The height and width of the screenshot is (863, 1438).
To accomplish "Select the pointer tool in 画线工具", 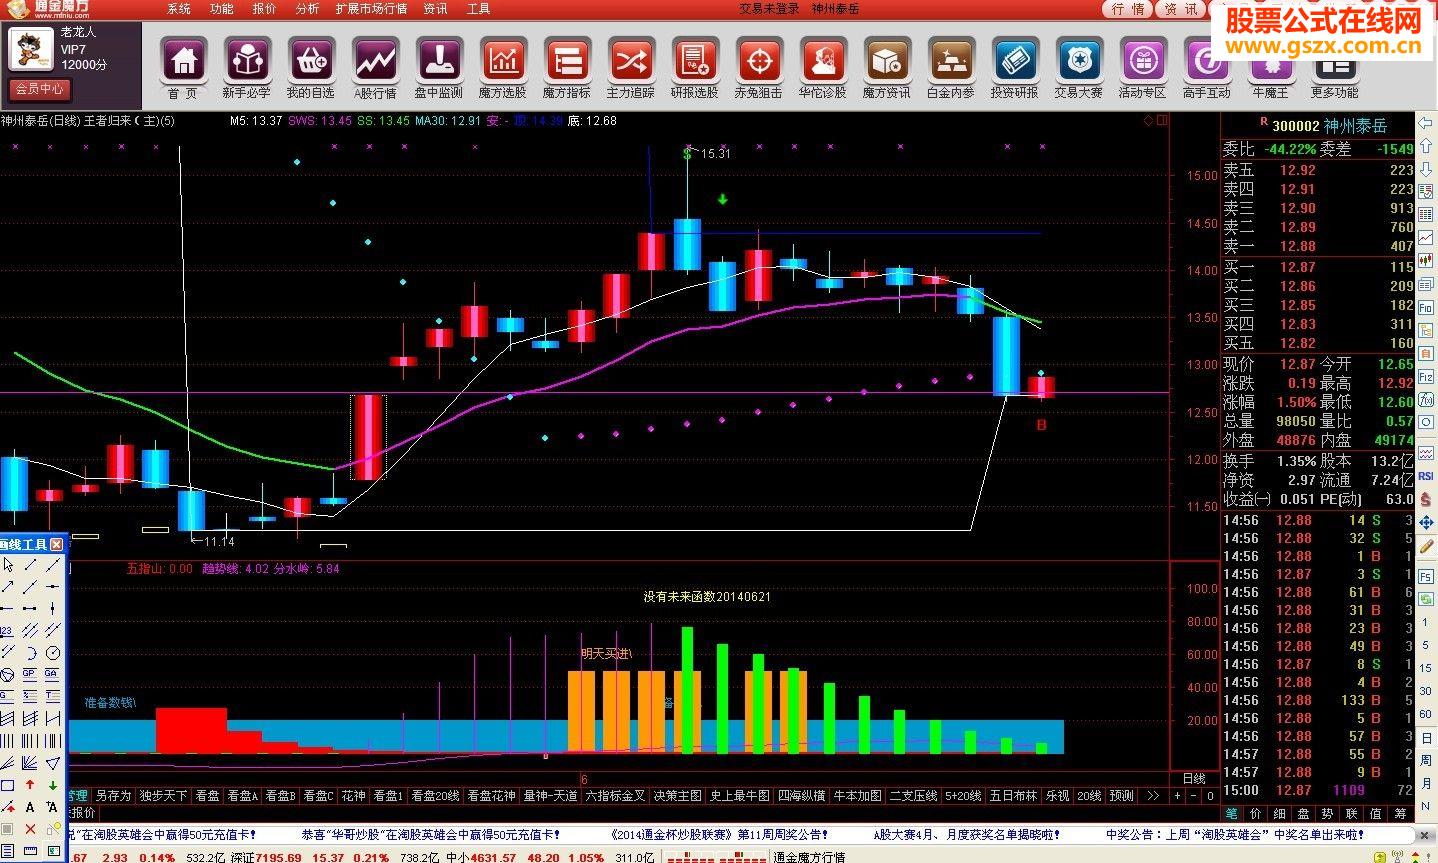I will 9,565.
